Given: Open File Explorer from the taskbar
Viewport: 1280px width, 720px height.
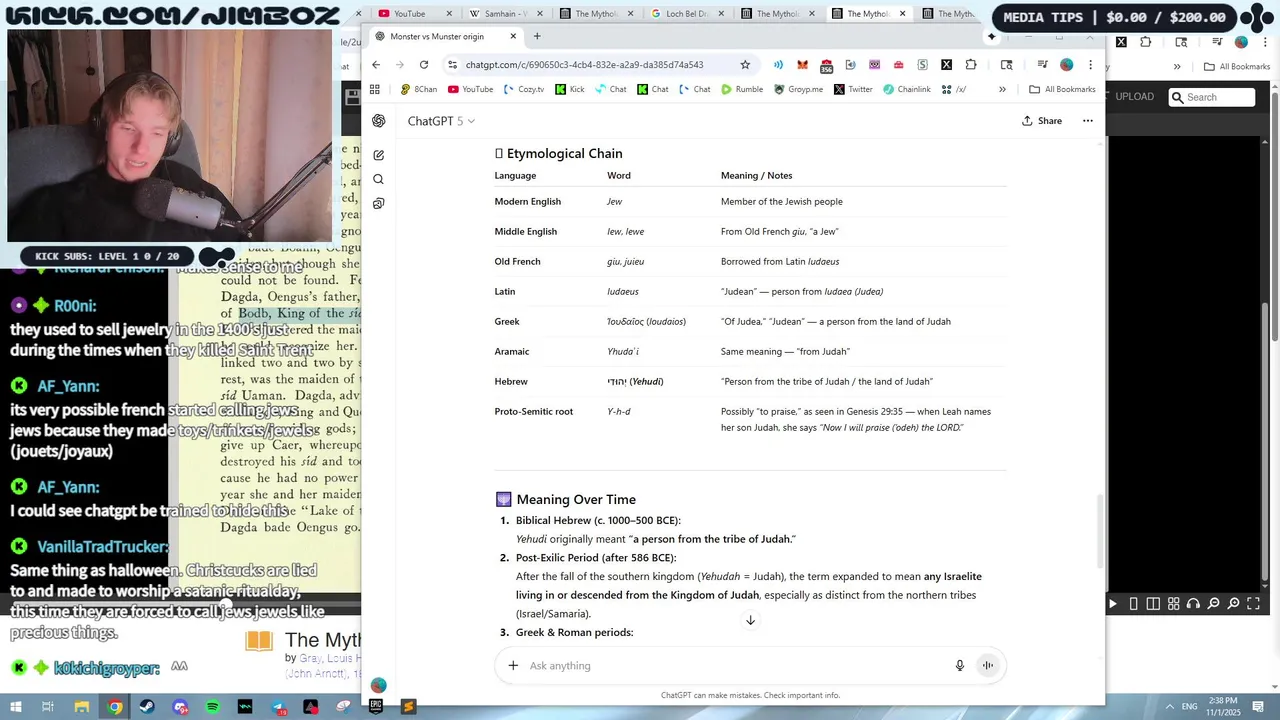Looking at the screenshot, I should (x=82, y=707).
